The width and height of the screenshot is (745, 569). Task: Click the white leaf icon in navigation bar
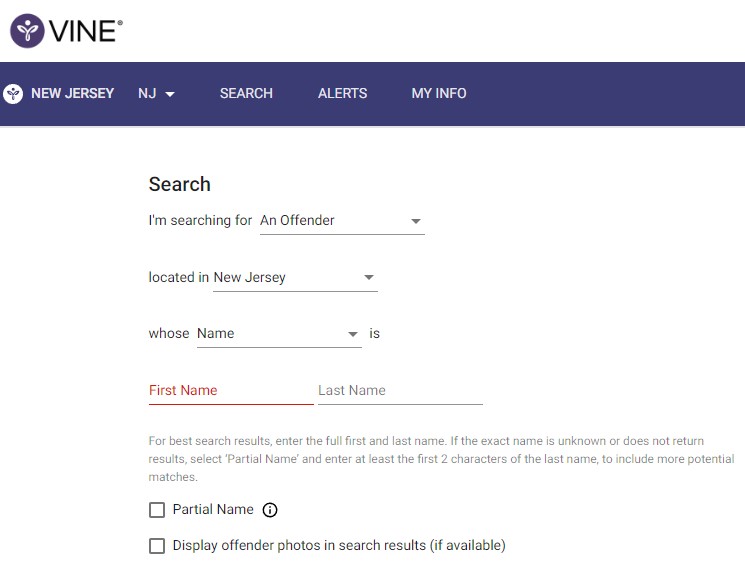pos(13,94)
